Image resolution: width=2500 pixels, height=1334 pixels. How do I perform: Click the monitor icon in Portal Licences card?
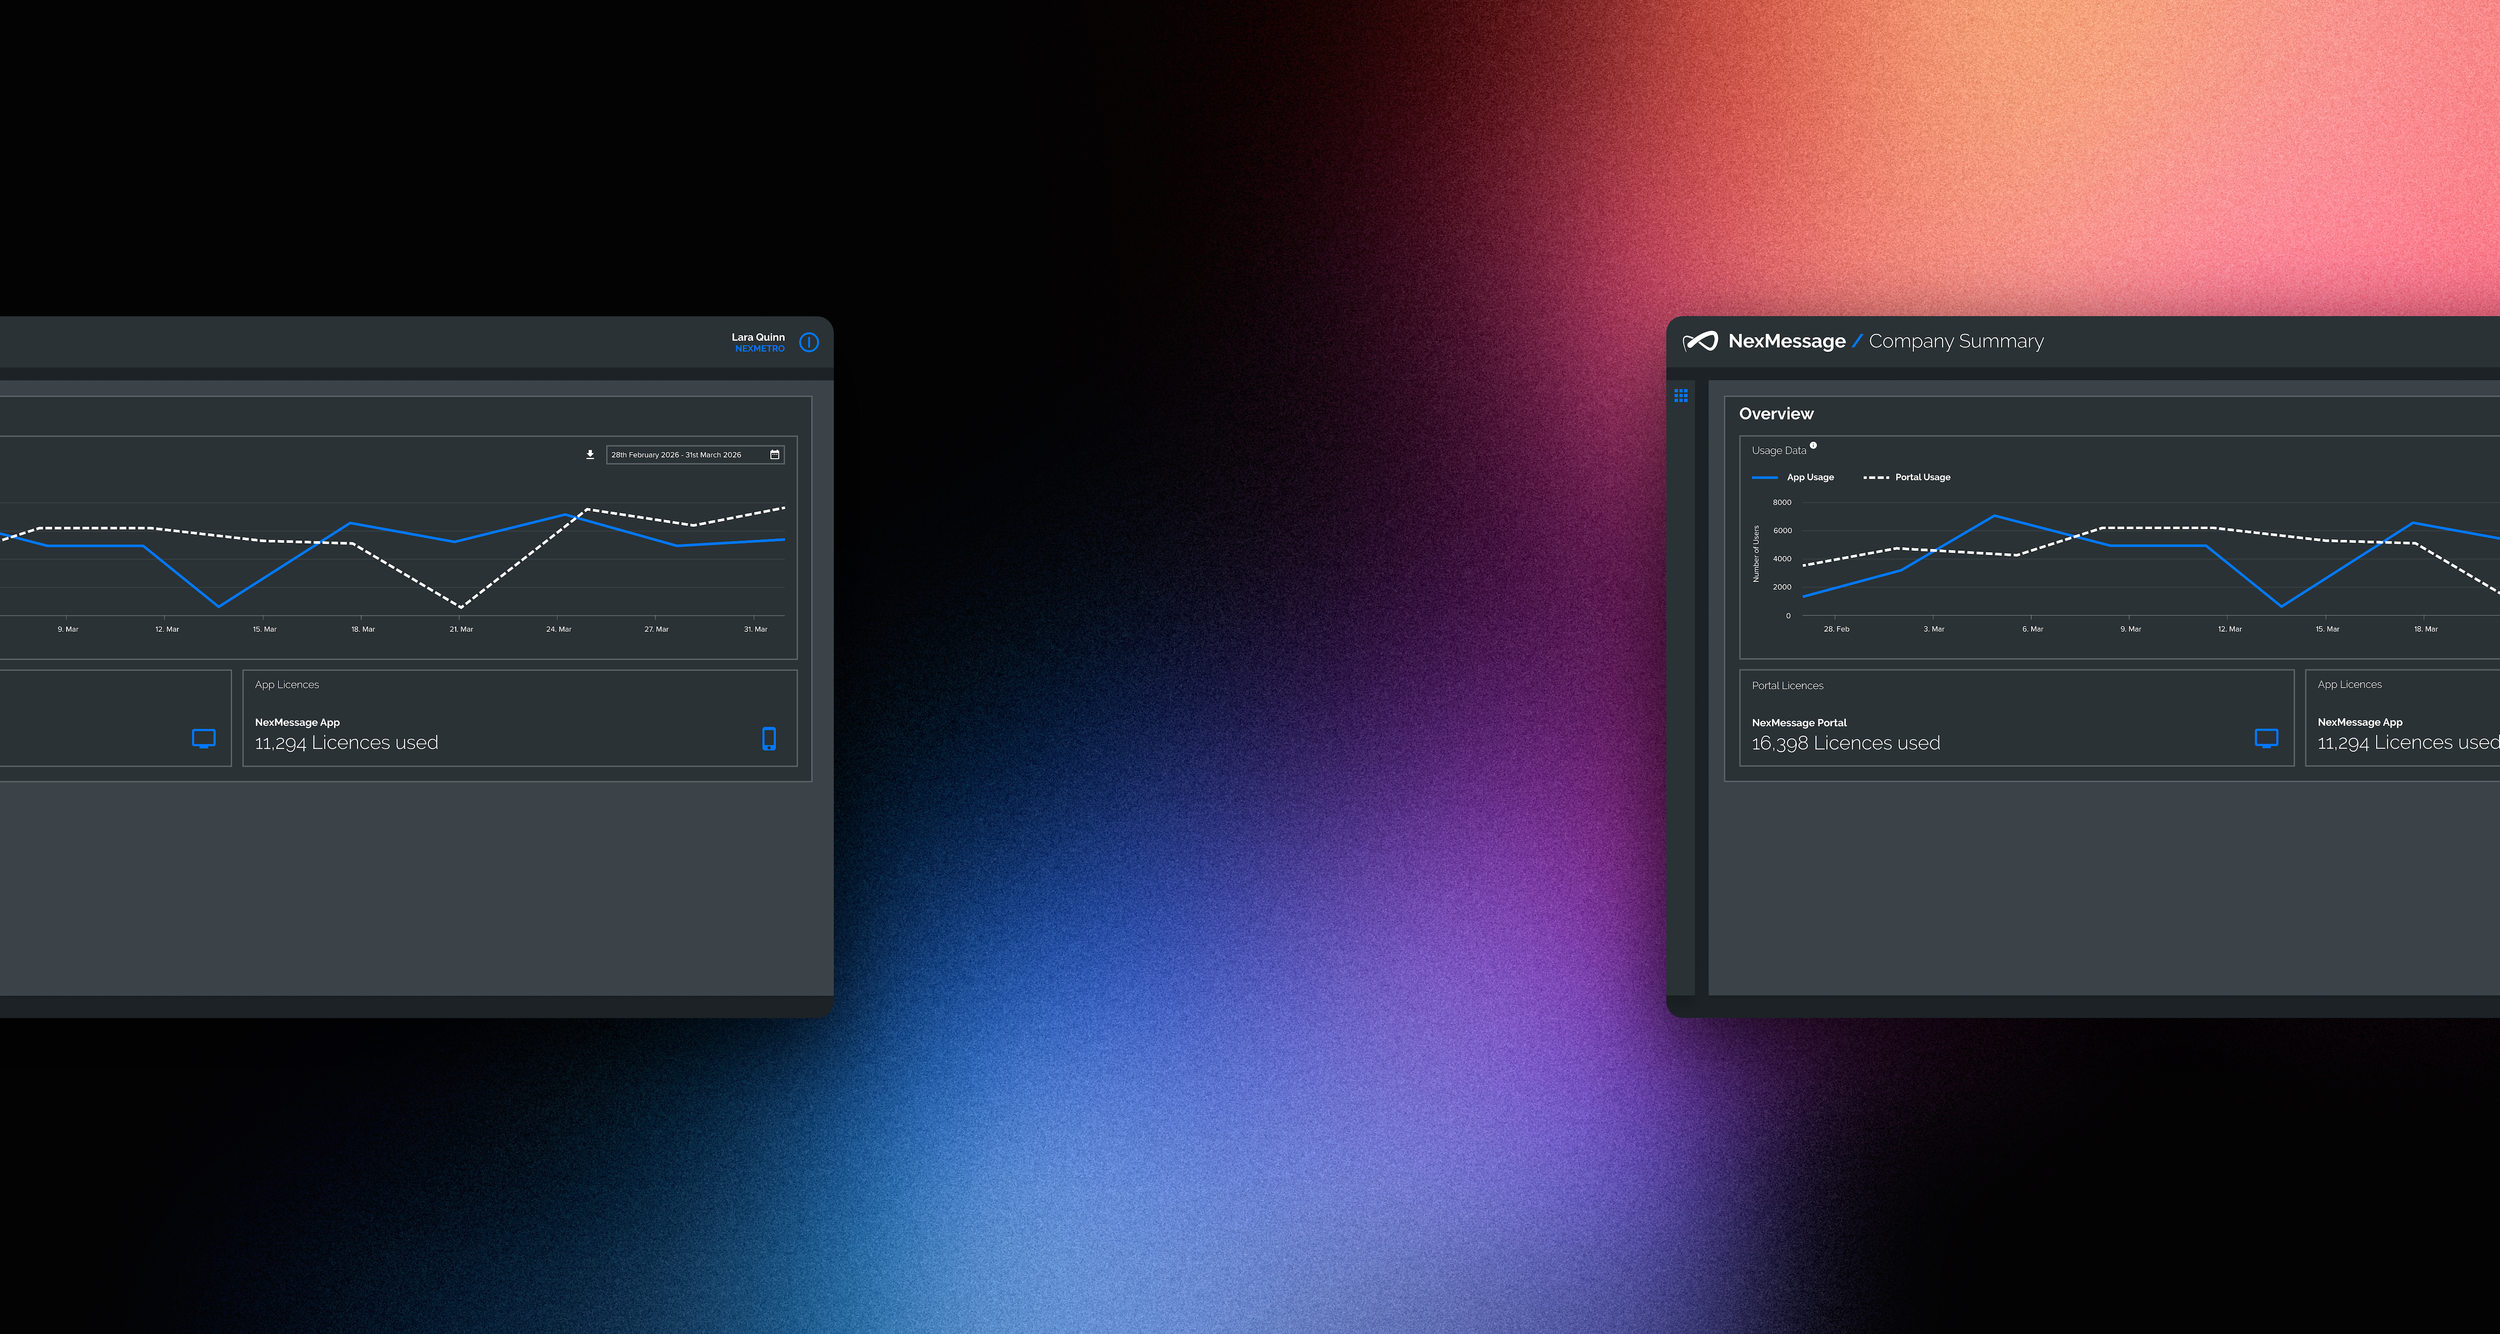tap(2266, 738)
